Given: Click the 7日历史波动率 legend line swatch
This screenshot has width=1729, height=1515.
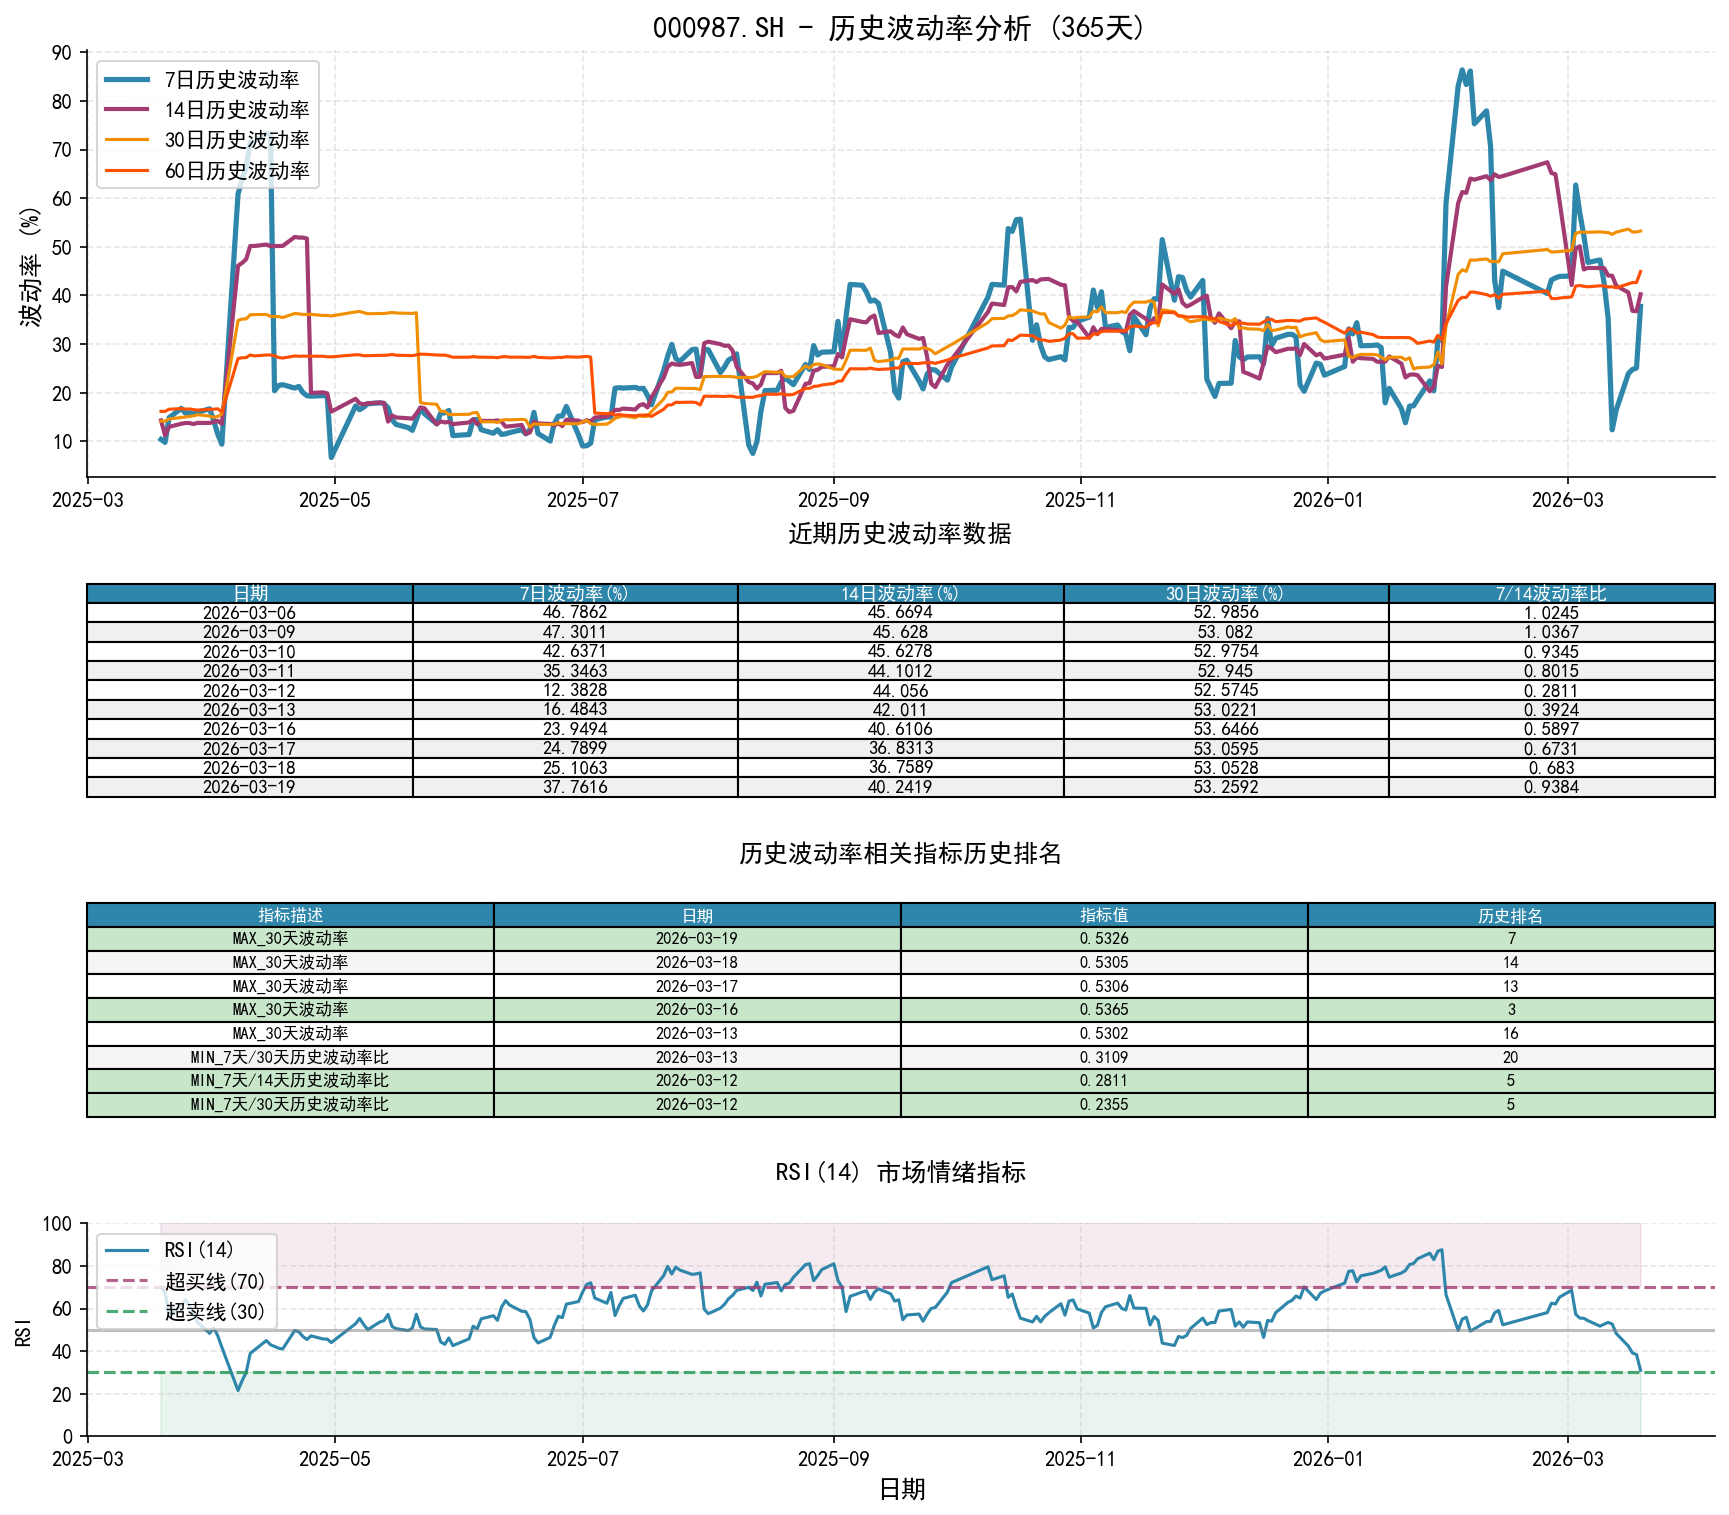Looking at the screenshot, I should pos(128,80).
